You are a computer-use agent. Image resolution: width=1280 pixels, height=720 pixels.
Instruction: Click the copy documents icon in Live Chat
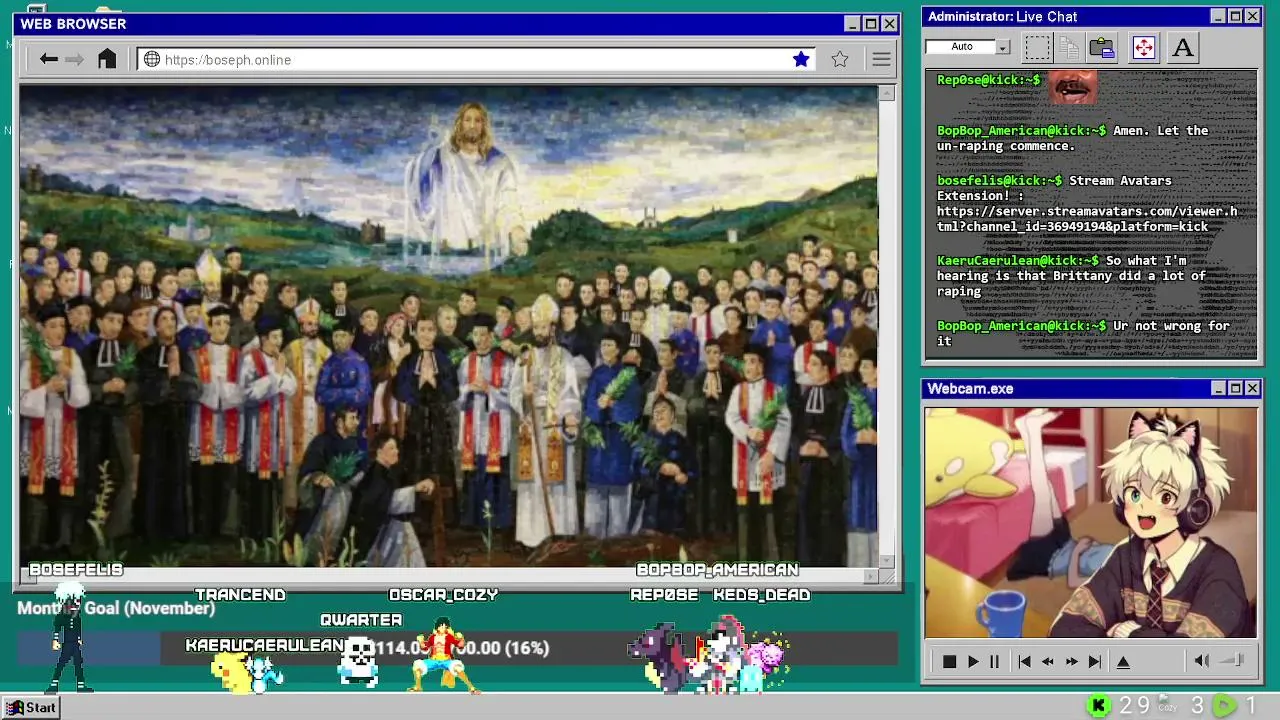[1069, 47]
